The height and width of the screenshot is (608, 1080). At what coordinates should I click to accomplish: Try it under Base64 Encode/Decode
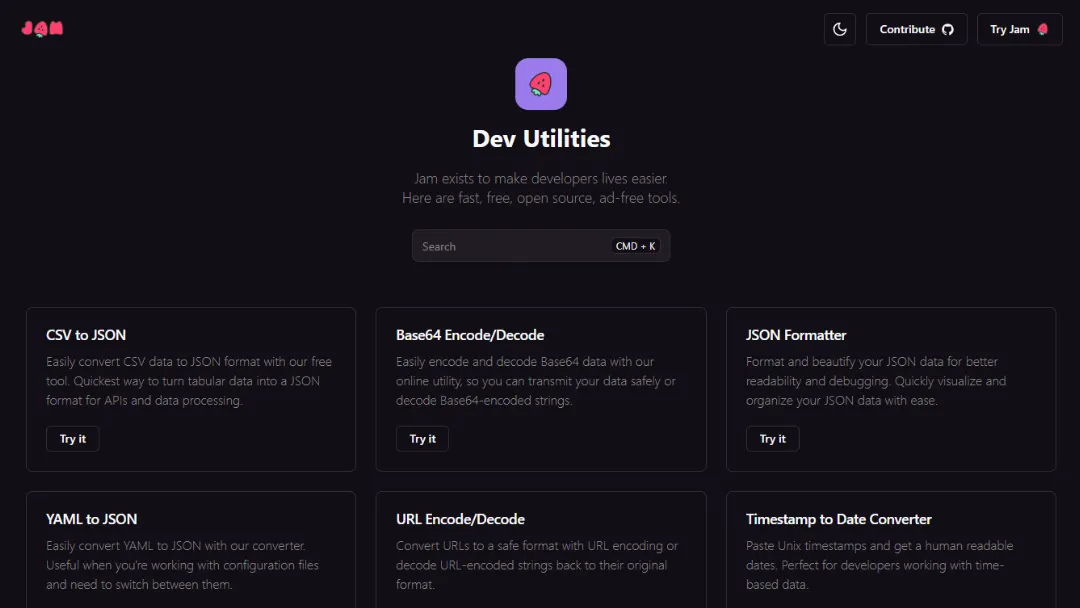click(422, 439)
